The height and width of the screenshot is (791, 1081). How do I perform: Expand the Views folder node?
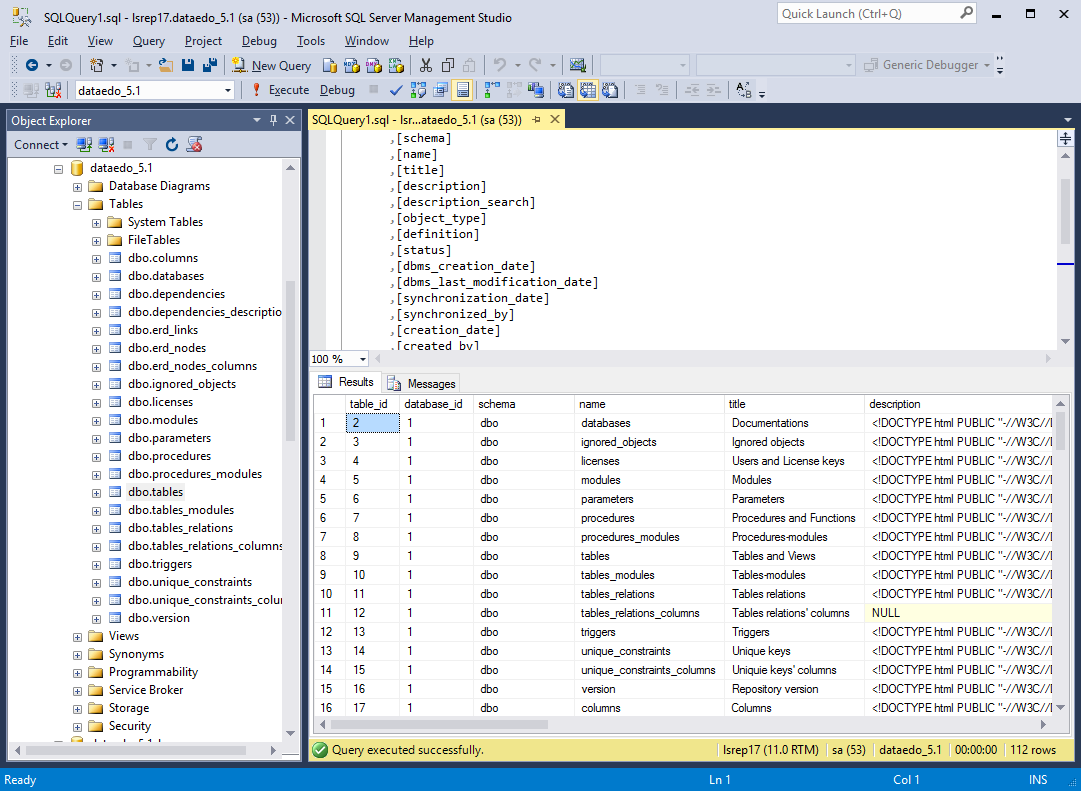pos(78,636)
